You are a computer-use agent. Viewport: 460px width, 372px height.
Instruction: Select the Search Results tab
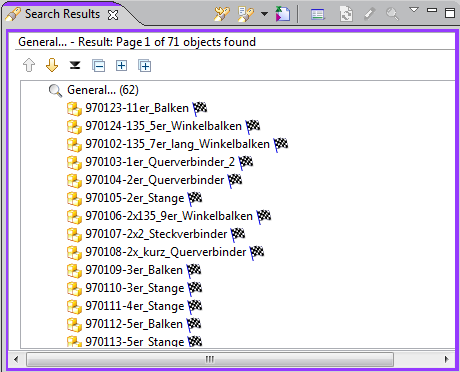62,14
